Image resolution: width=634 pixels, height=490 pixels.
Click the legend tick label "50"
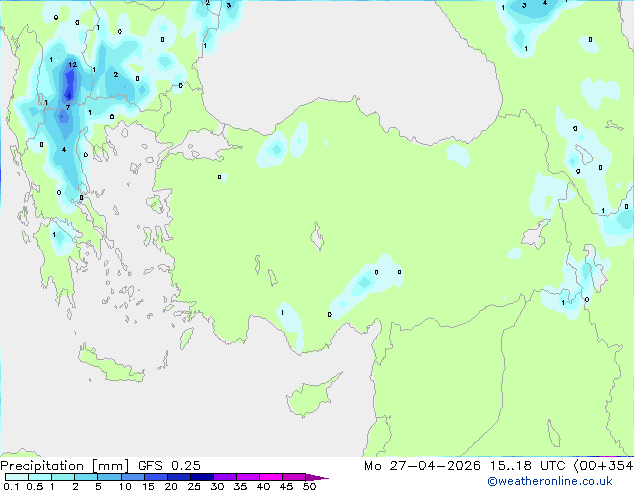pyautogui.click(x=309, y=486)
